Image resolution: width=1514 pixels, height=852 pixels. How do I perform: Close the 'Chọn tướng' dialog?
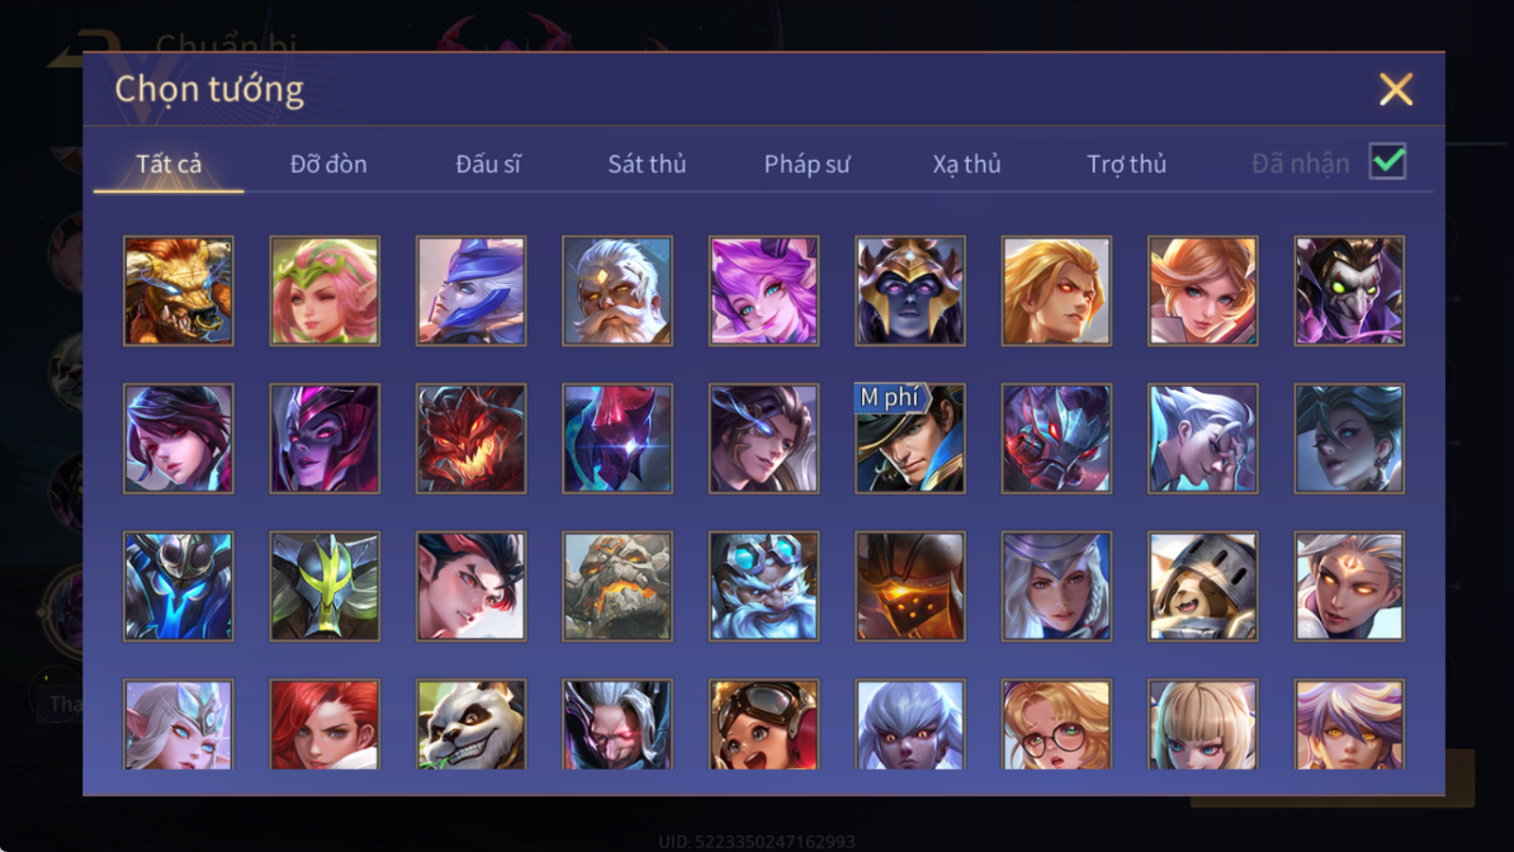click(x=1396, y=89)
